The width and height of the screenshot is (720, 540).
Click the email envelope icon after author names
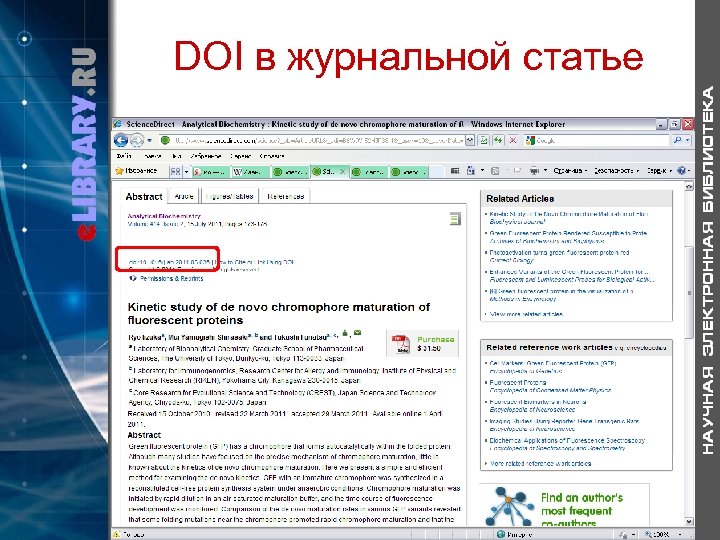358,333
